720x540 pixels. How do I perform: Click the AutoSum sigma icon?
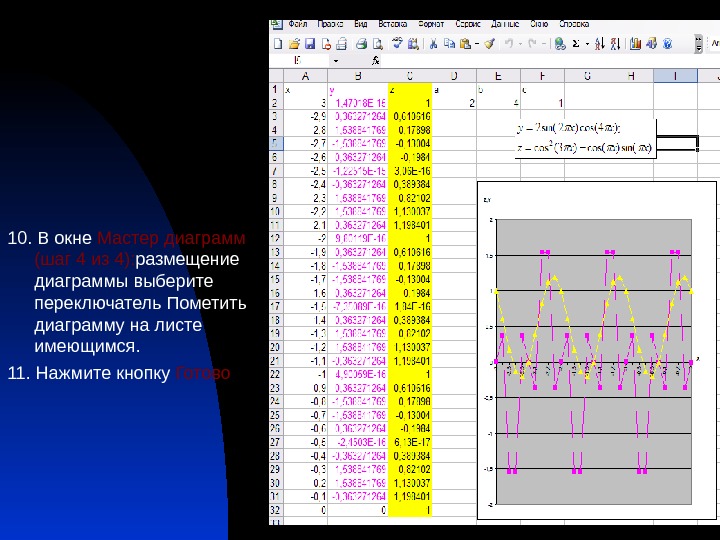(575, 44)
